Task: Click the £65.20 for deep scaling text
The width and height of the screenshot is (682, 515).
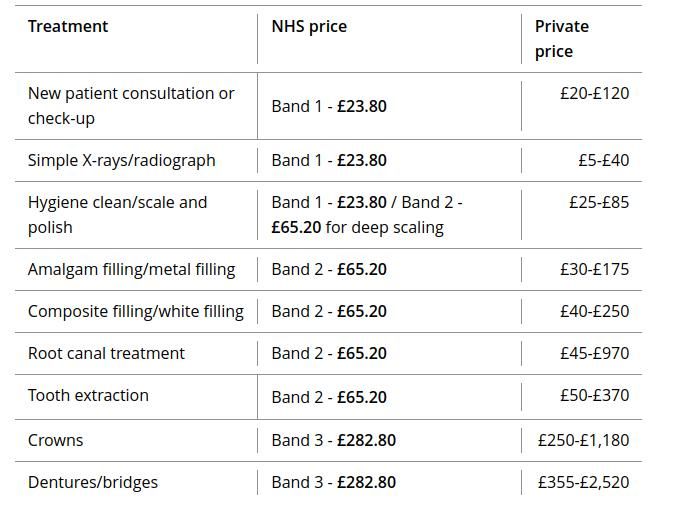Action: (x=358, y=227)
